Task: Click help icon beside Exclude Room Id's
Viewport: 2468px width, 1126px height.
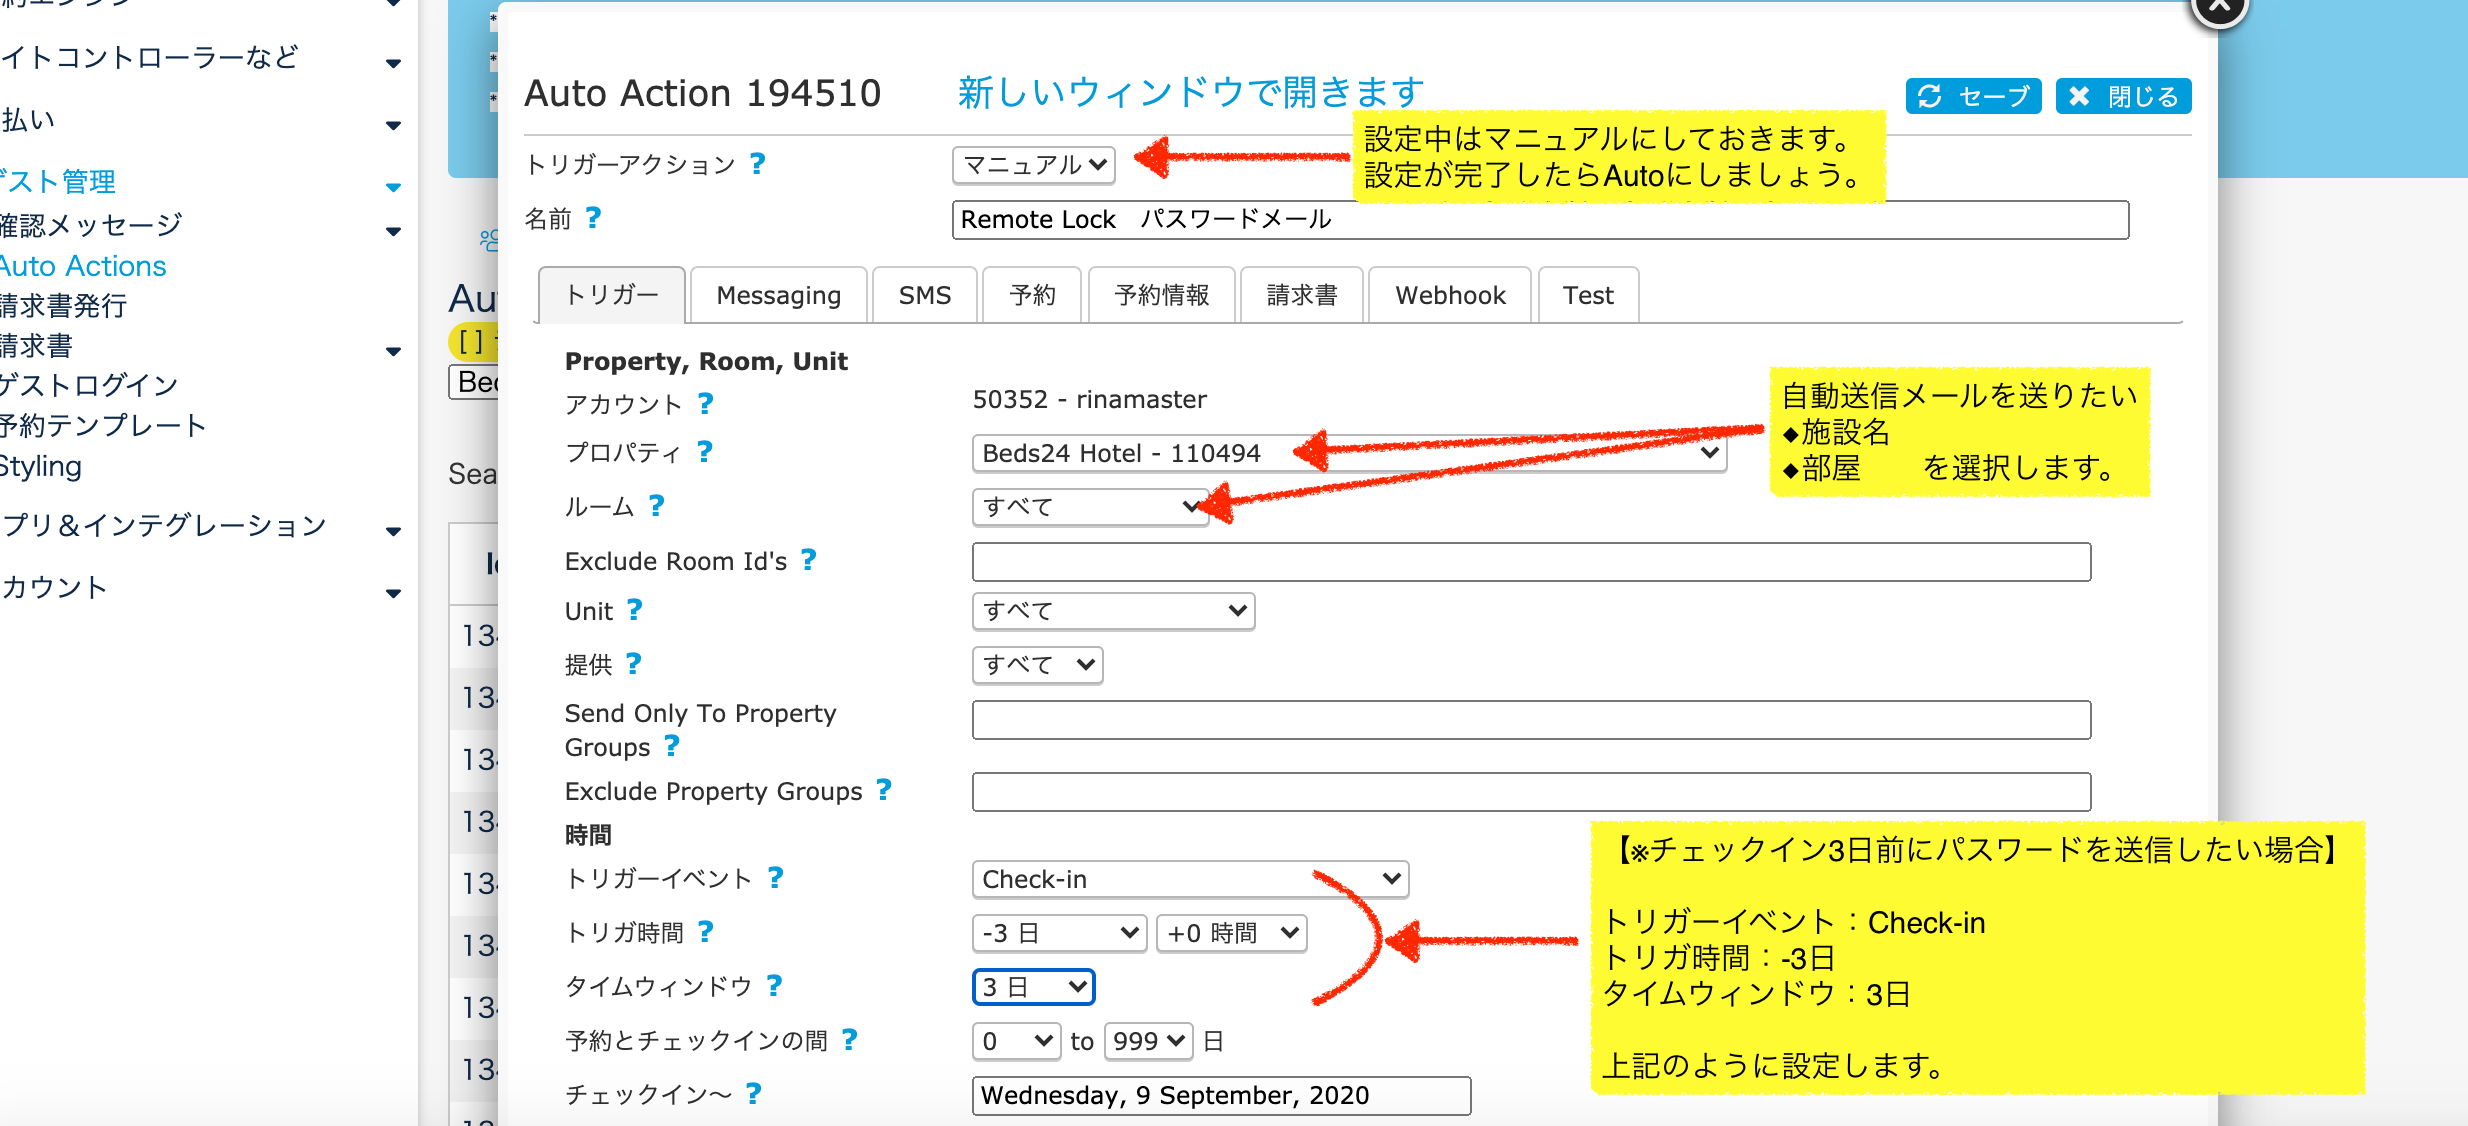Action: [x=809, y=560]
